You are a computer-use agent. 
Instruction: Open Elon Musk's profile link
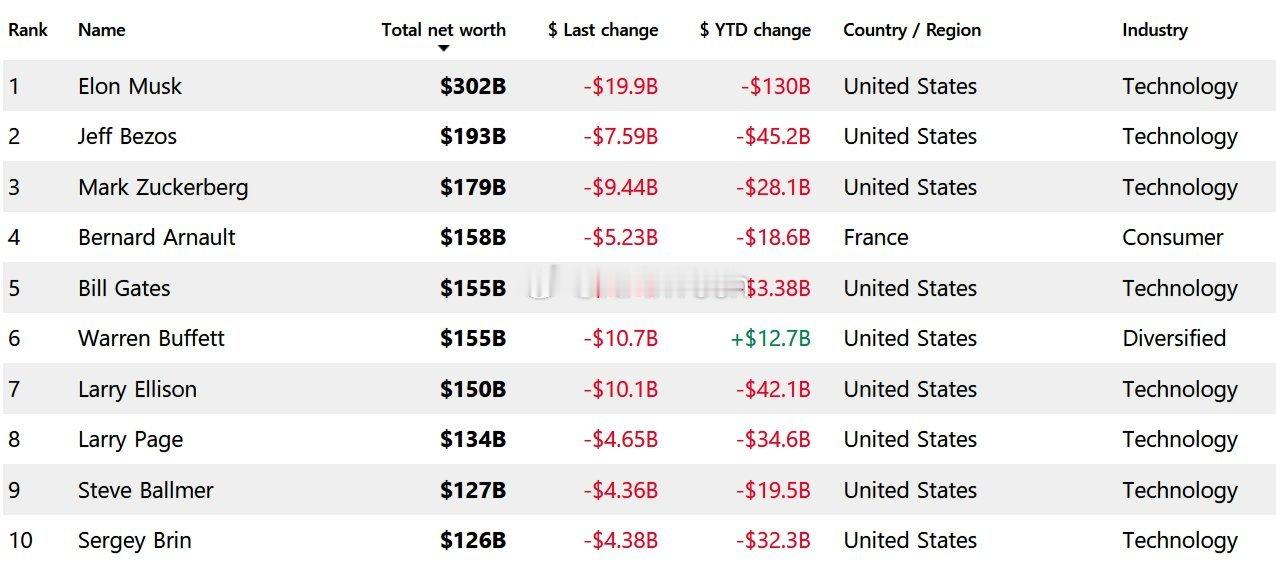point(130,86)
